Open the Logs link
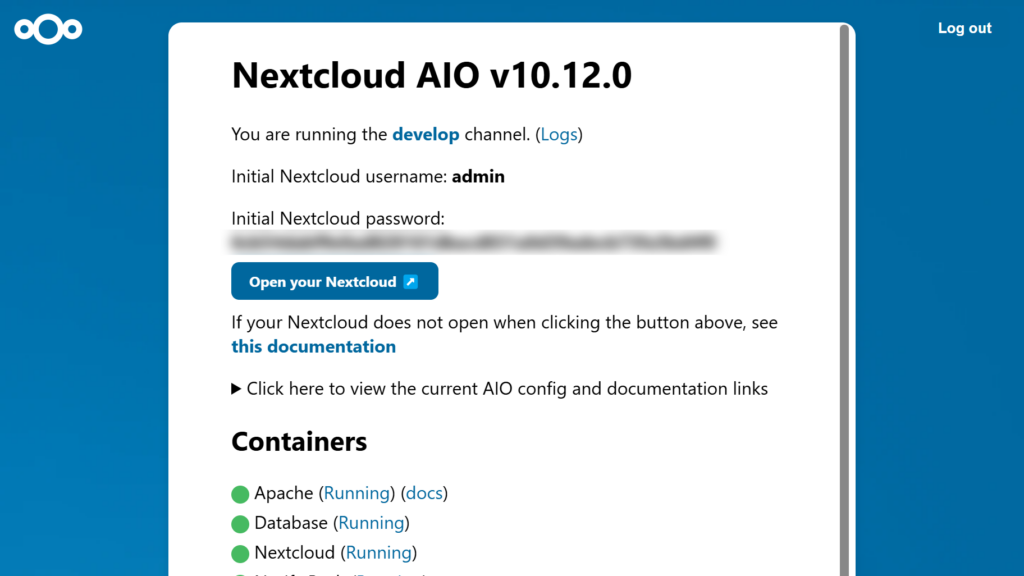 click(559, 134)
